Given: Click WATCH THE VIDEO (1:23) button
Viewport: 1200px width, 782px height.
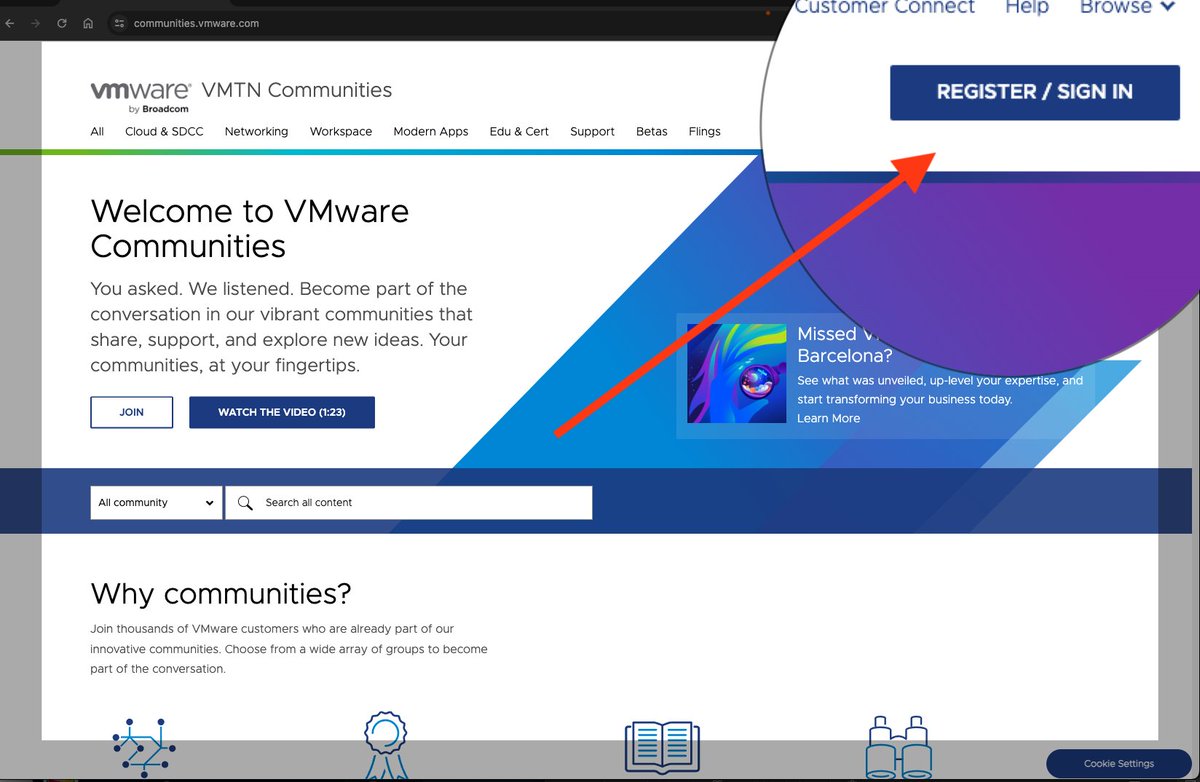Looking at the screenshot, I should point(282,412).
